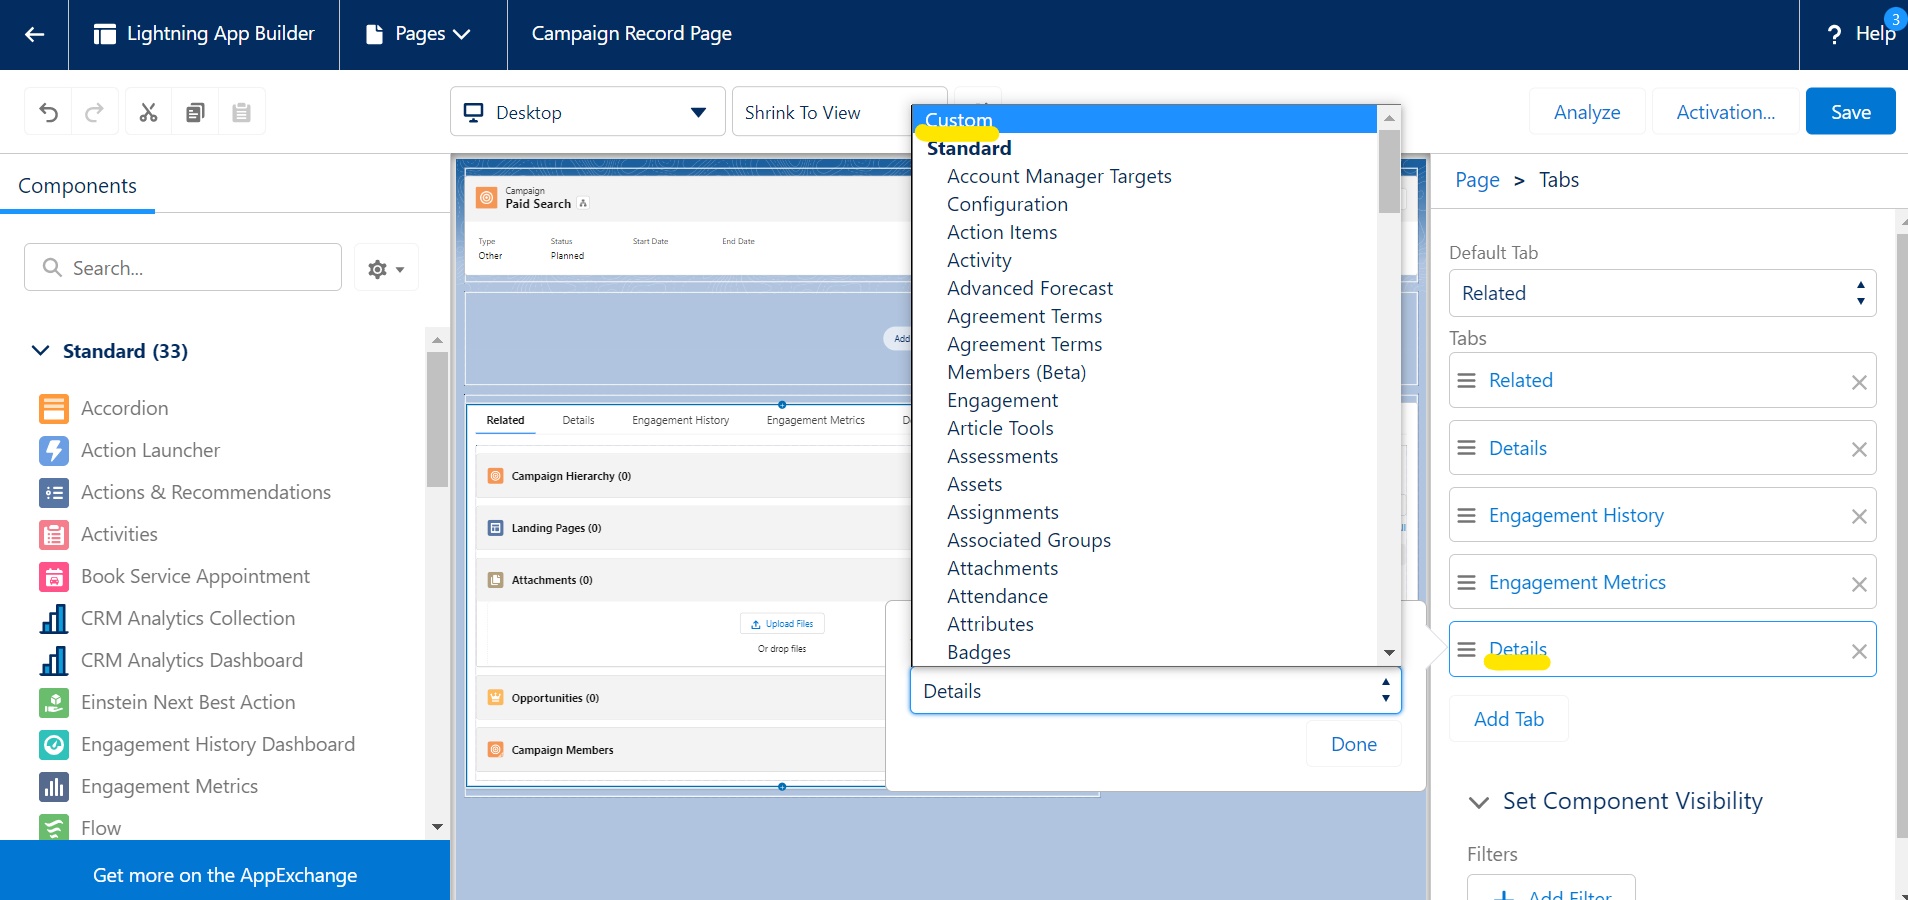
Task: Select the Accordion component icon
Action: click(54, 408)
